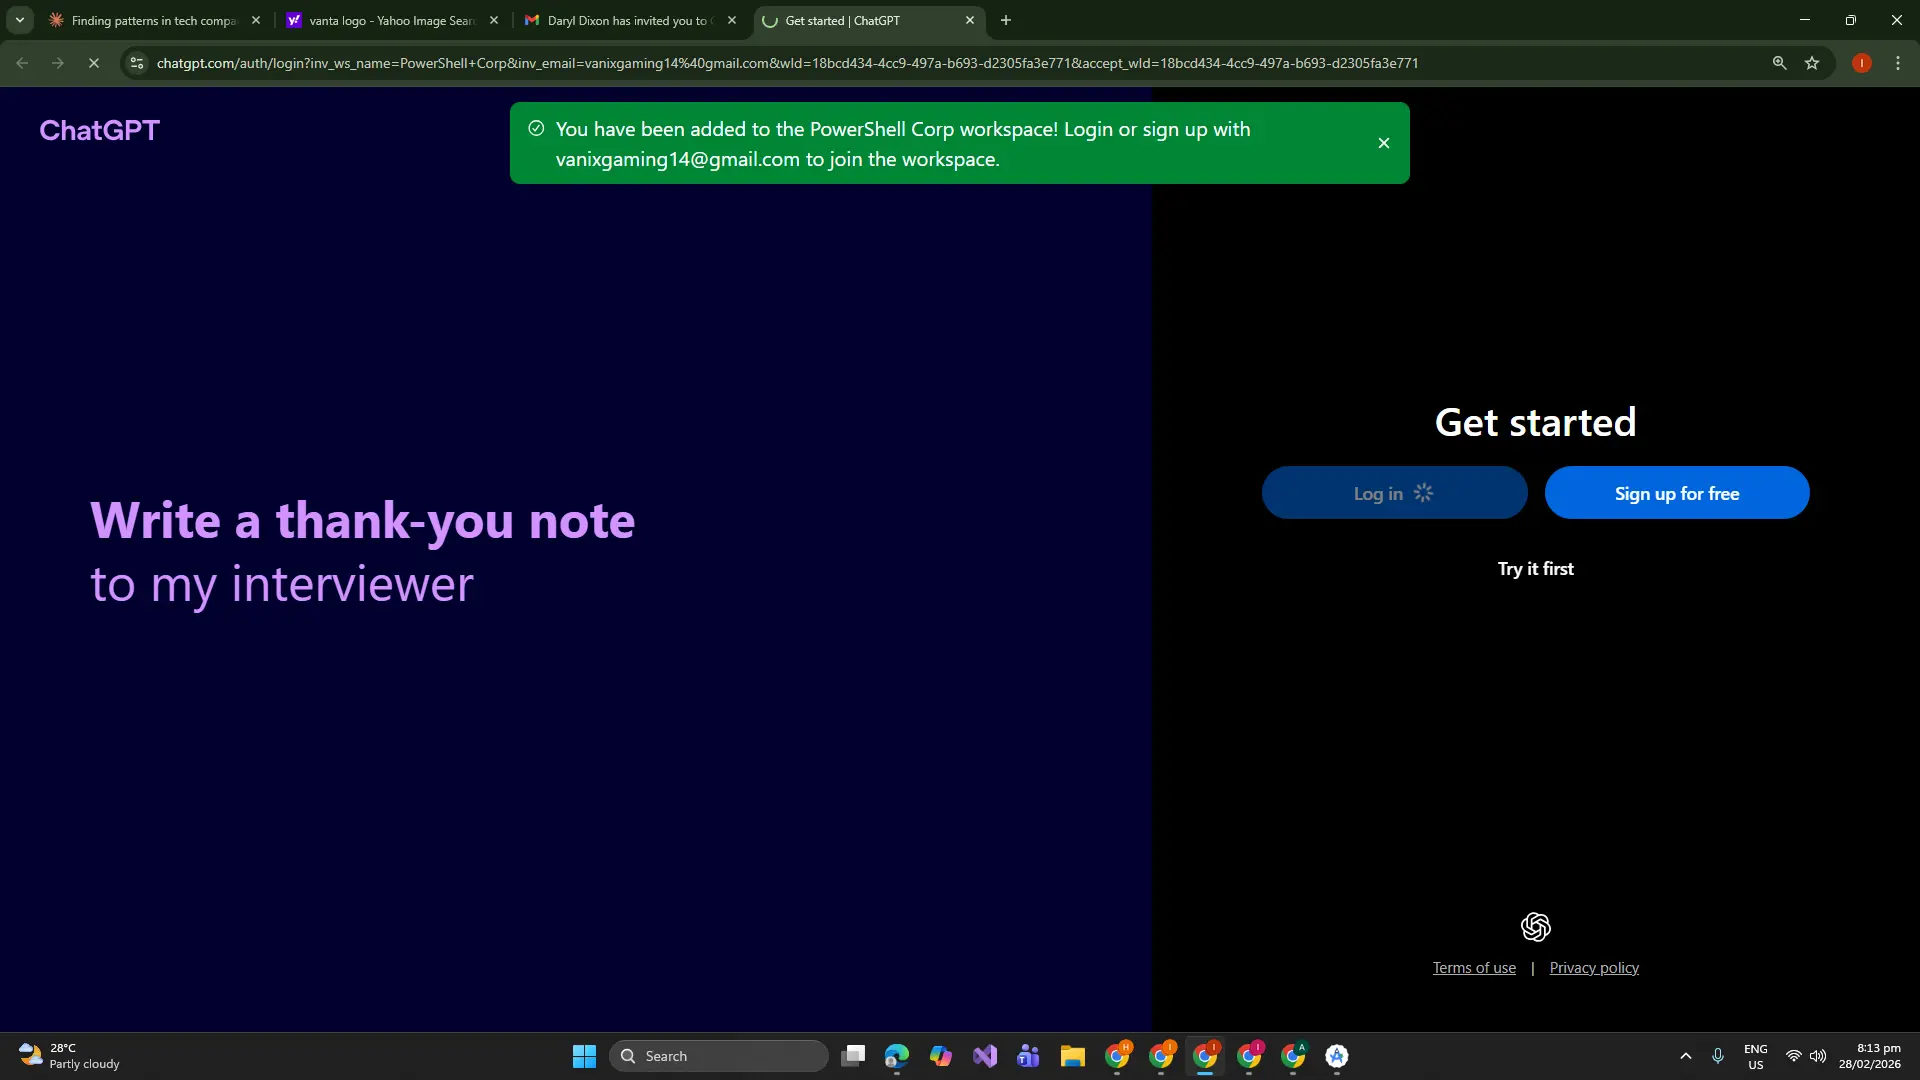
Task: Click the ChatGPT logo text
Action: click(x=99, y=130)
